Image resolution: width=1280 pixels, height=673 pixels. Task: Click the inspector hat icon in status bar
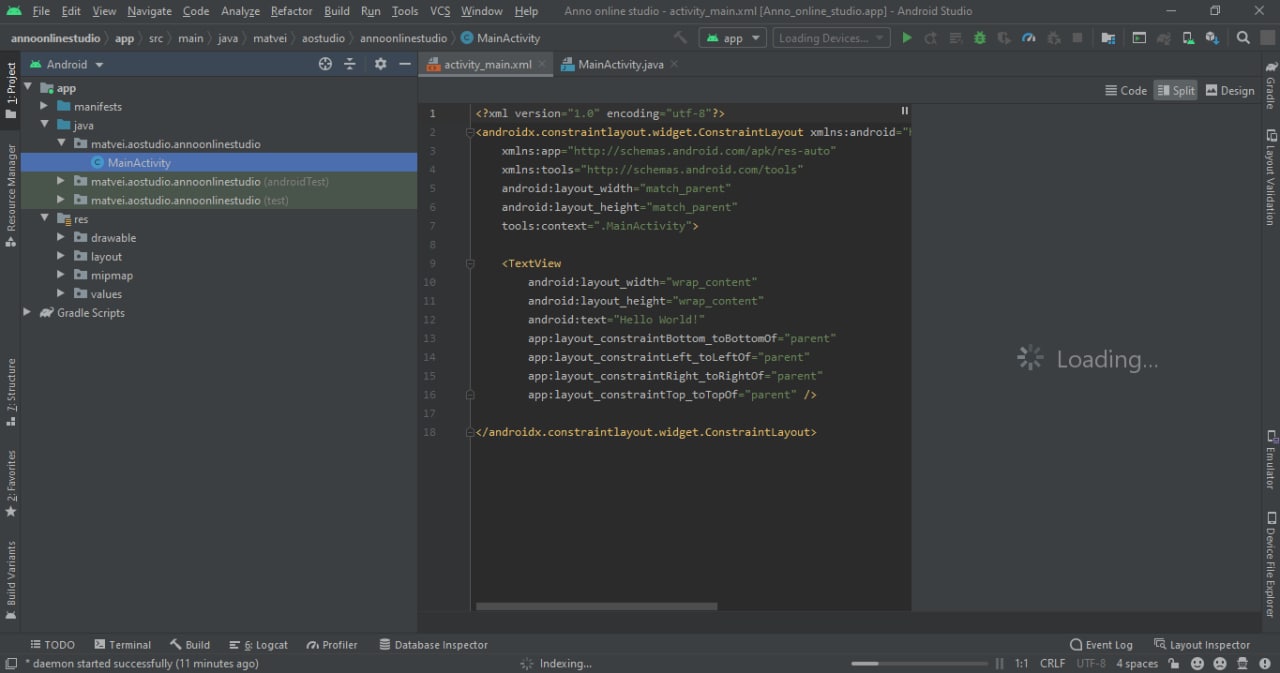(x=1244, y=663)
